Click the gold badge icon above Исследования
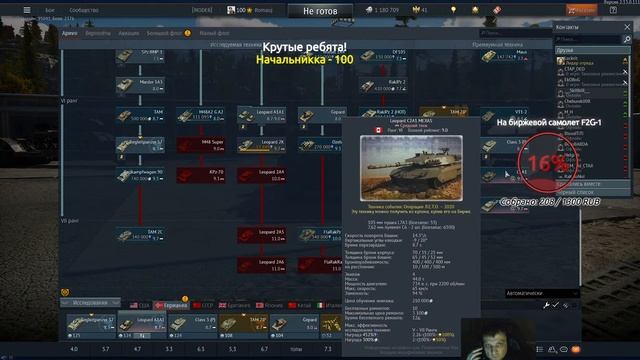The image size is (640, 360). (64, 292)
